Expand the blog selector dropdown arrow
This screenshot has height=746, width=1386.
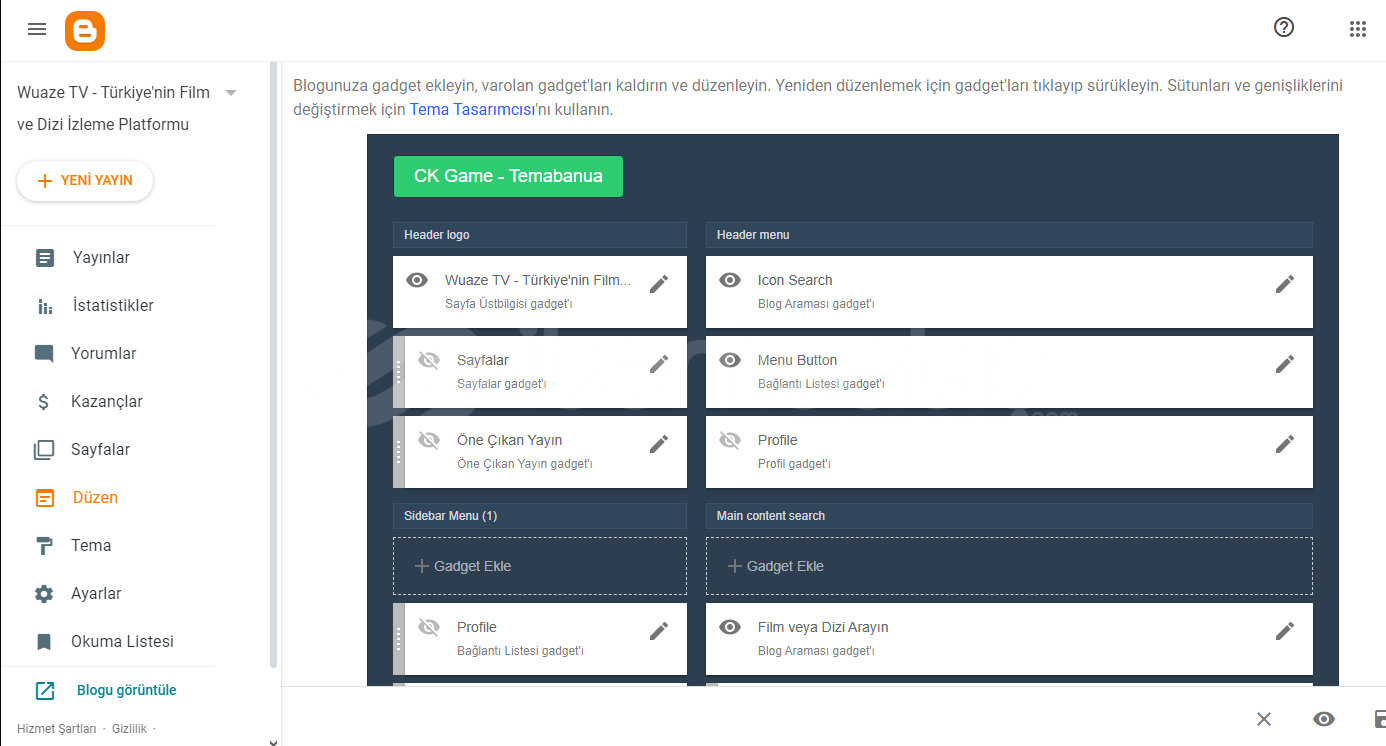click(x=231, y=92)
